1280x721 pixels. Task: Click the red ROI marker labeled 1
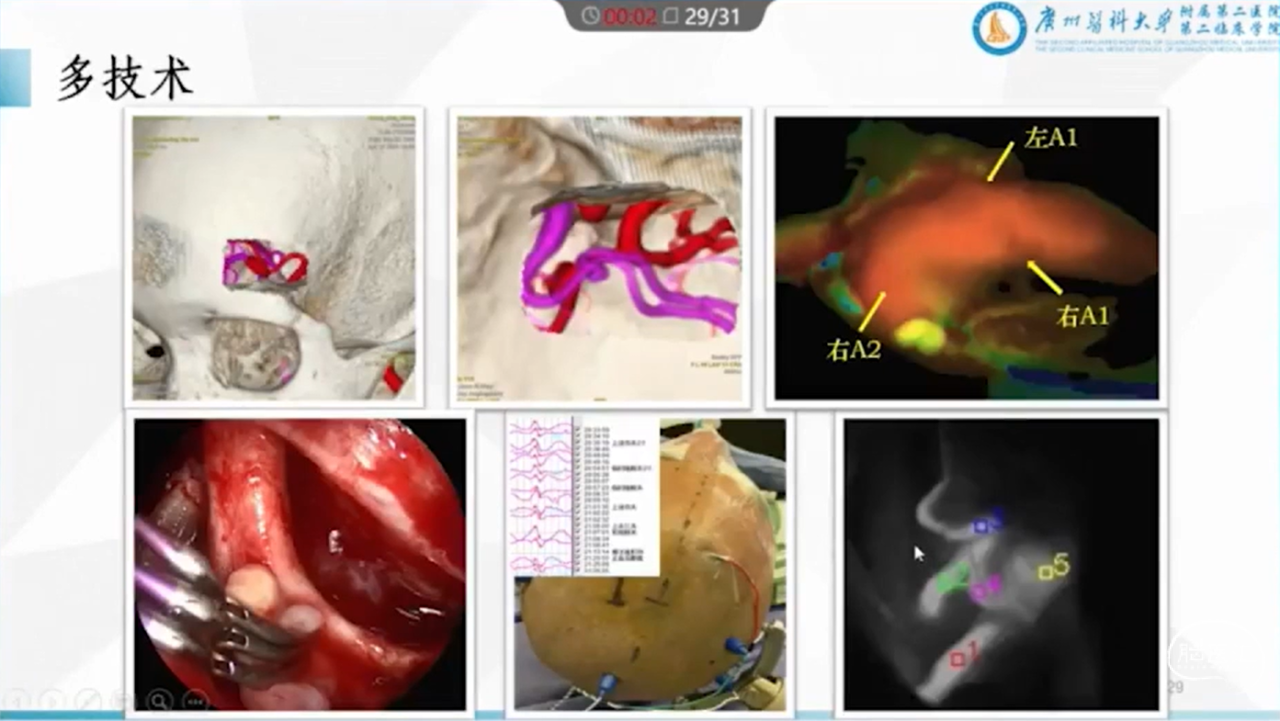958,658
